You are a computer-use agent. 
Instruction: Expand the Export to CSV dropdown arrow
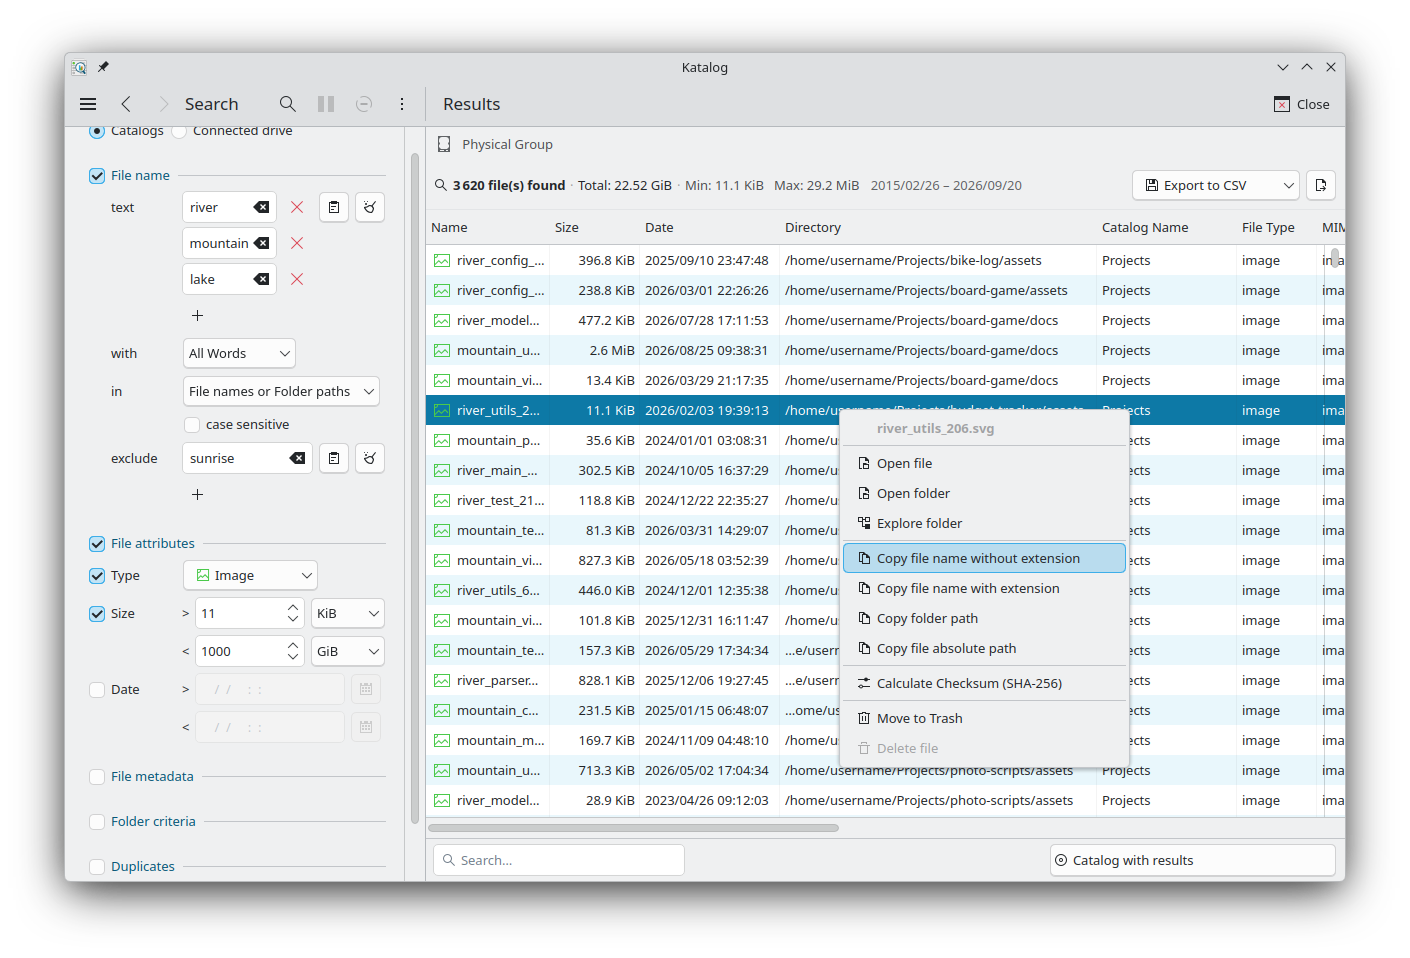tap(1288, 185)
